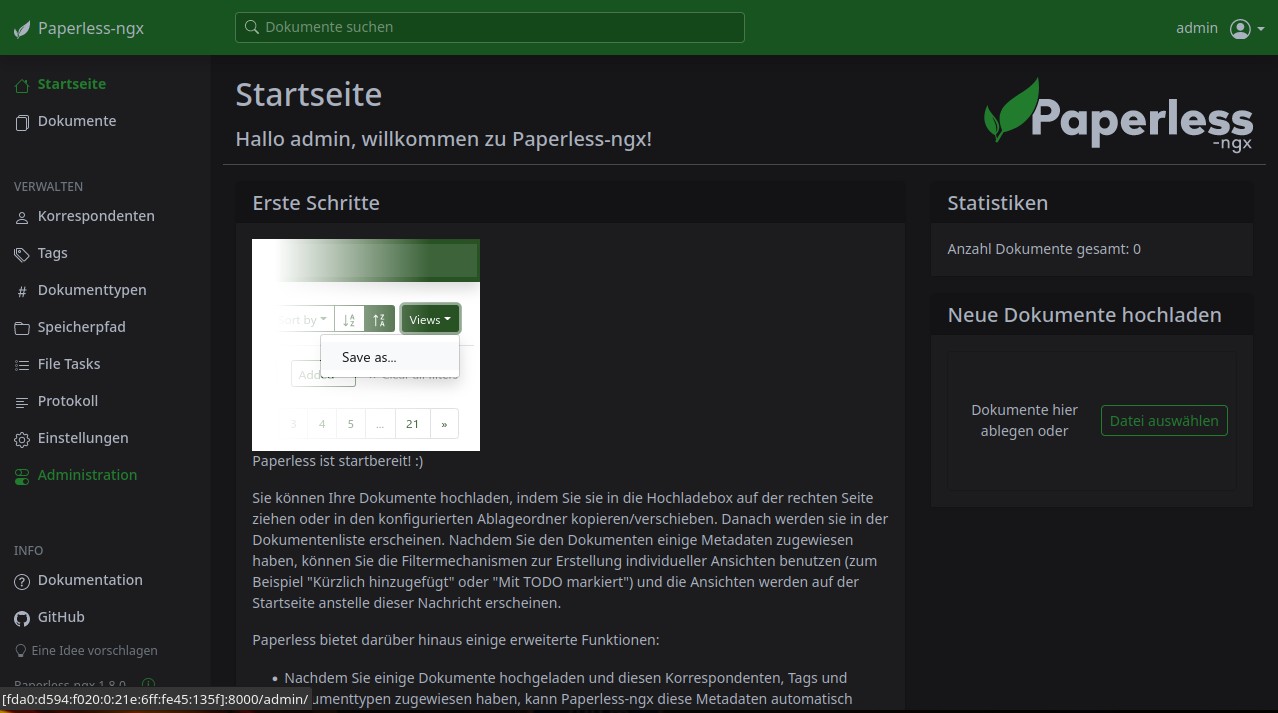Click the Speicherpfad folder icon
Image resolution: width=1278 pixels, height=713 pixels.
[x=22, y=328]
